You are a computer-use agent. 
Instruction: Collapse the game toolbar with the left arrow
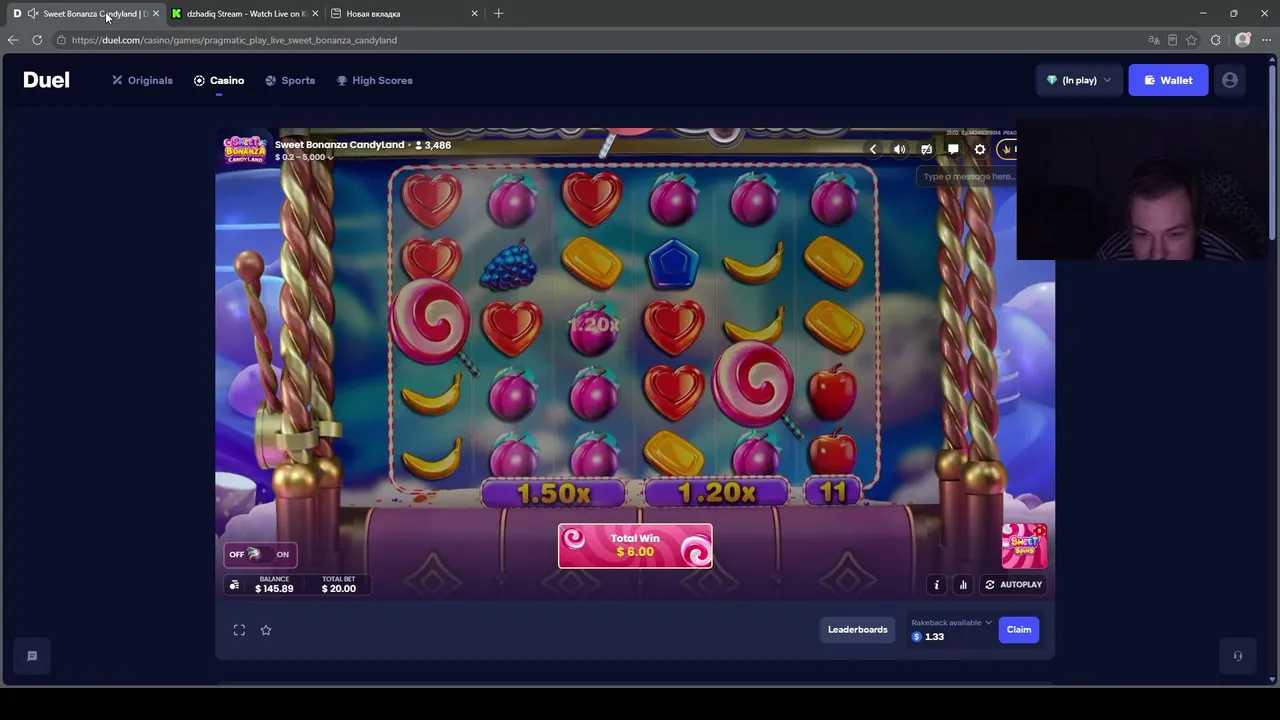(873, 149)
